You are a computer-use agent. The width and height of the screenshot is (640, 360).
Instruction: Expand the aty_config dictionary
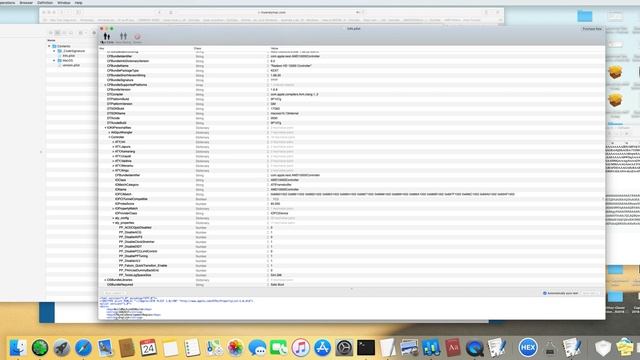click(113, 218)
